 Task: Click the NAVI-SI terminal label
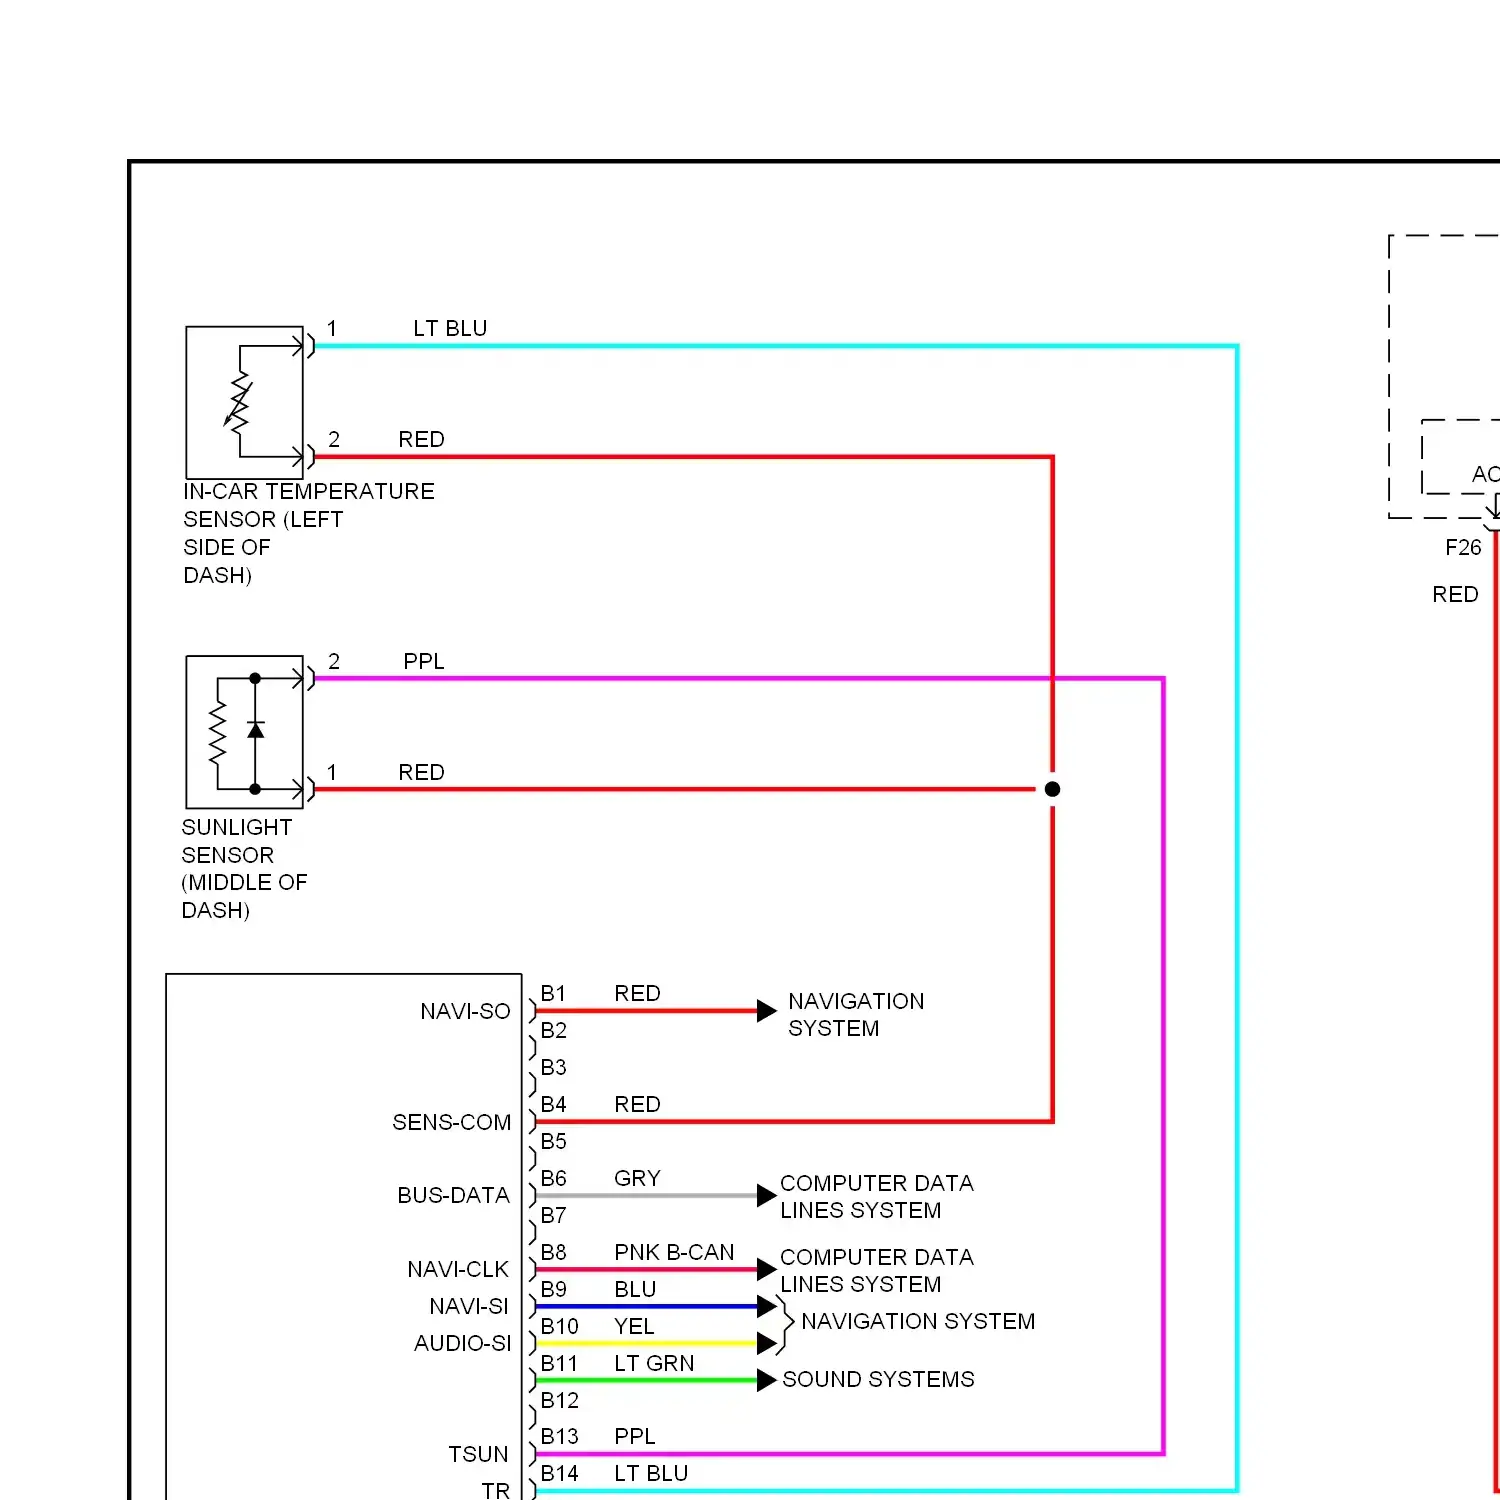point(469,1306)
